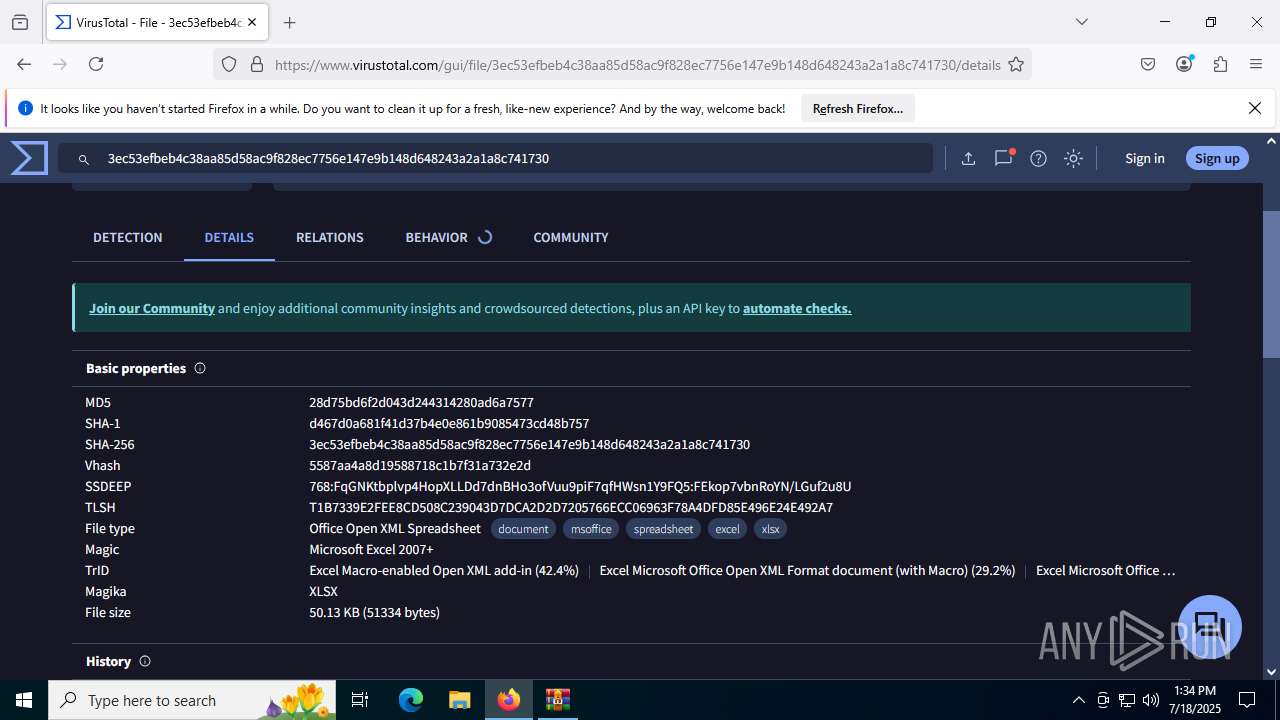Open Save to Pocket icon

pos(1148,64)
